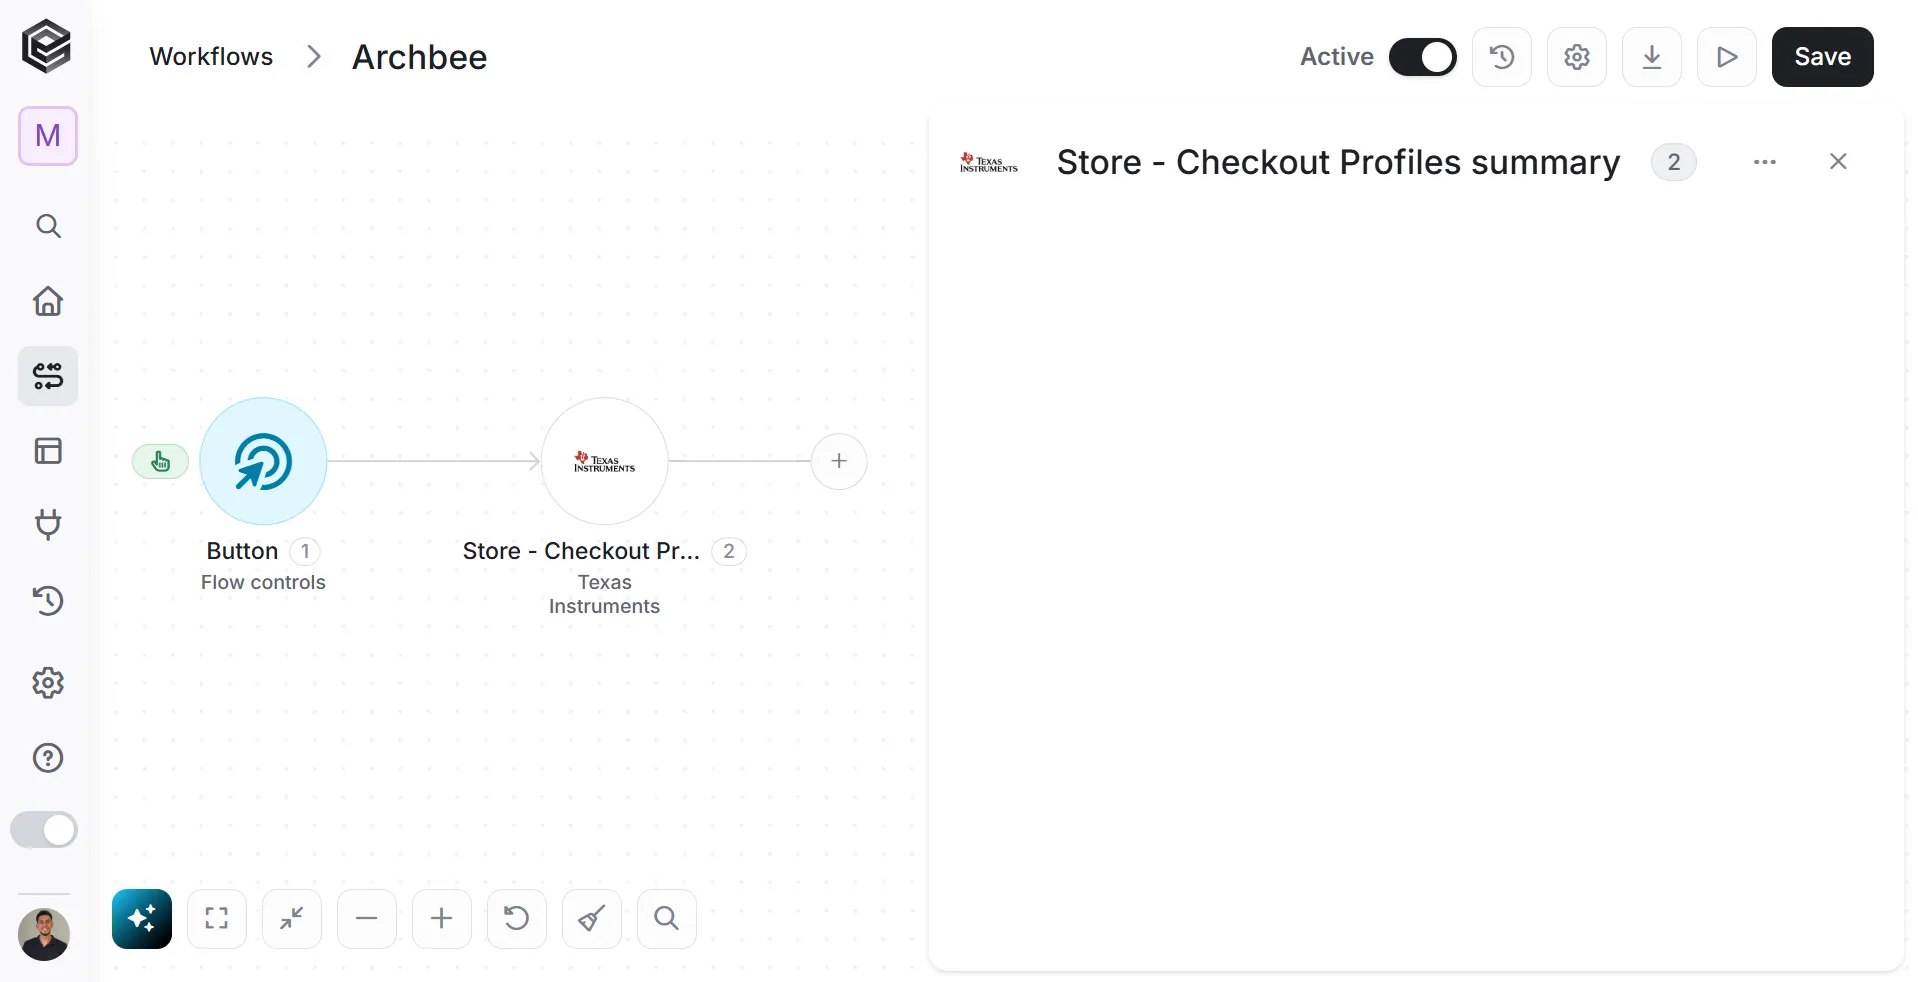The height and width of the screenshot is (982, 1918).
Task: Open the three-dots menu for the step
Action: pyautogui.click(x=1765, y=162)
